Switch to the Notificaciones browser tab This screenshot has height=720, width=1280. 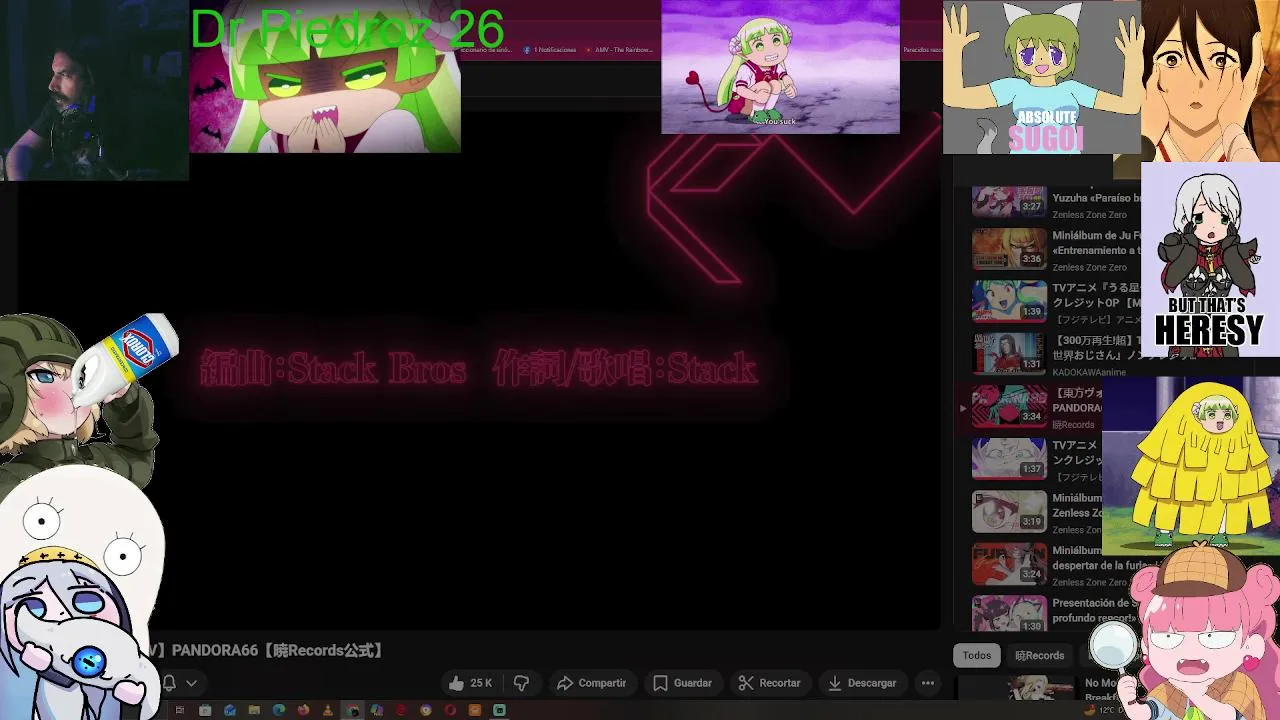click(550, 49)
